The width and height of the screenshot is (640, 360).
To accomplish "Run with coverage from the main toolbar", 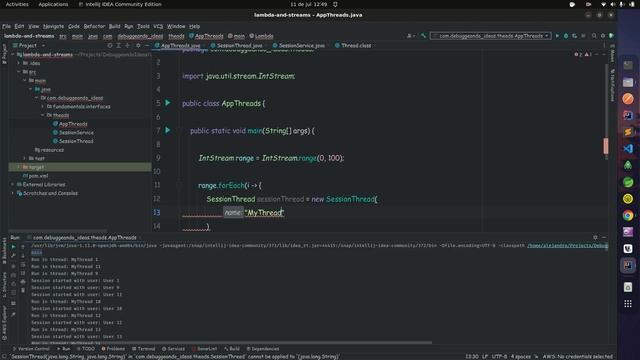I will tap(574, 36).
